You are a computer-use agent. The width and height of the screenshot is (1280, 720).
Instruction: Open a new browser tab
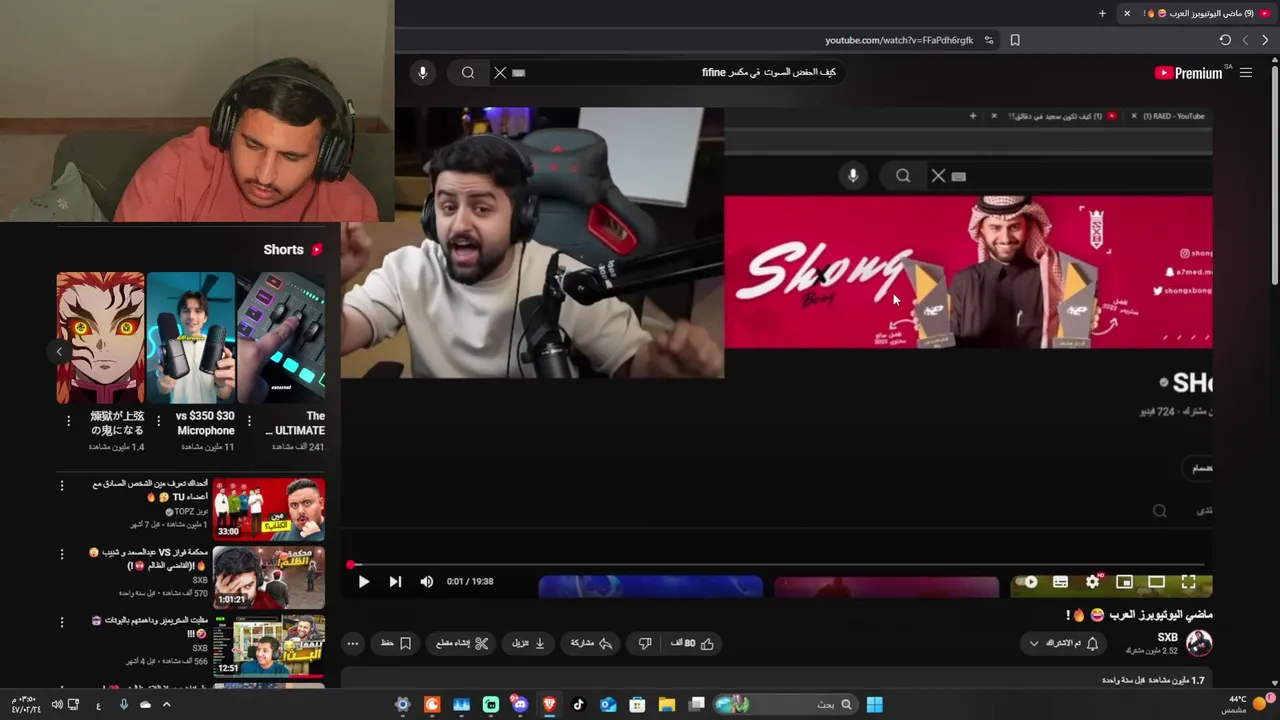(1102, 13)
